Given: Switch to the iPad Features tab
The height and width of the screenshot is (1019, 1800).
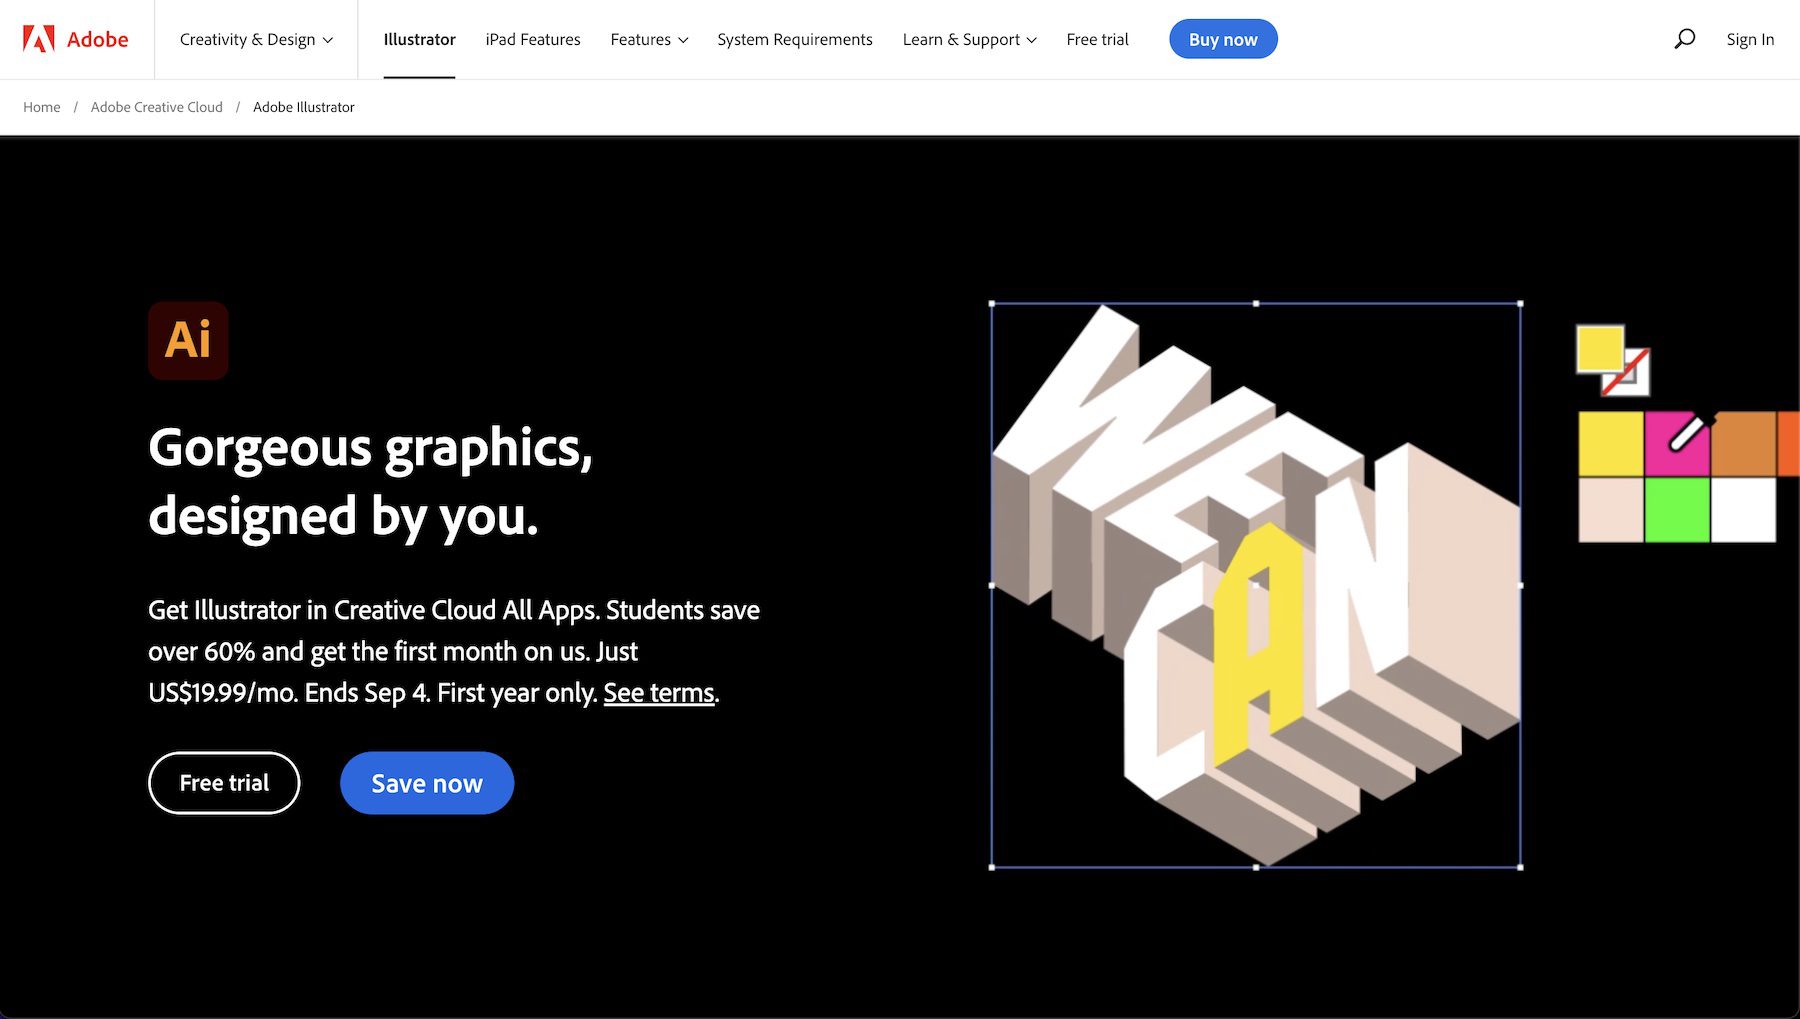Looking at the screenshot, I should click(532, 39).
